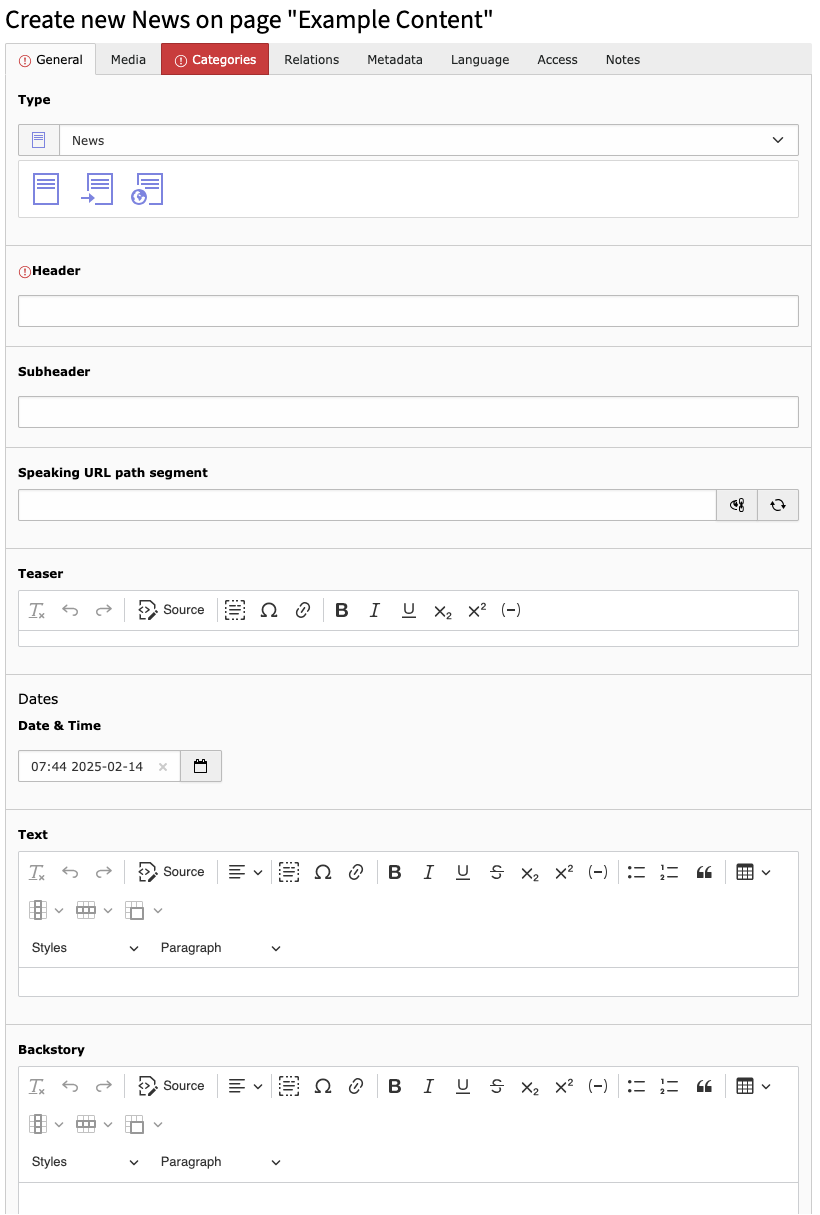Switch to the Categories tab
This screenshot has width=820, height=1215.
tap(215, 59)
